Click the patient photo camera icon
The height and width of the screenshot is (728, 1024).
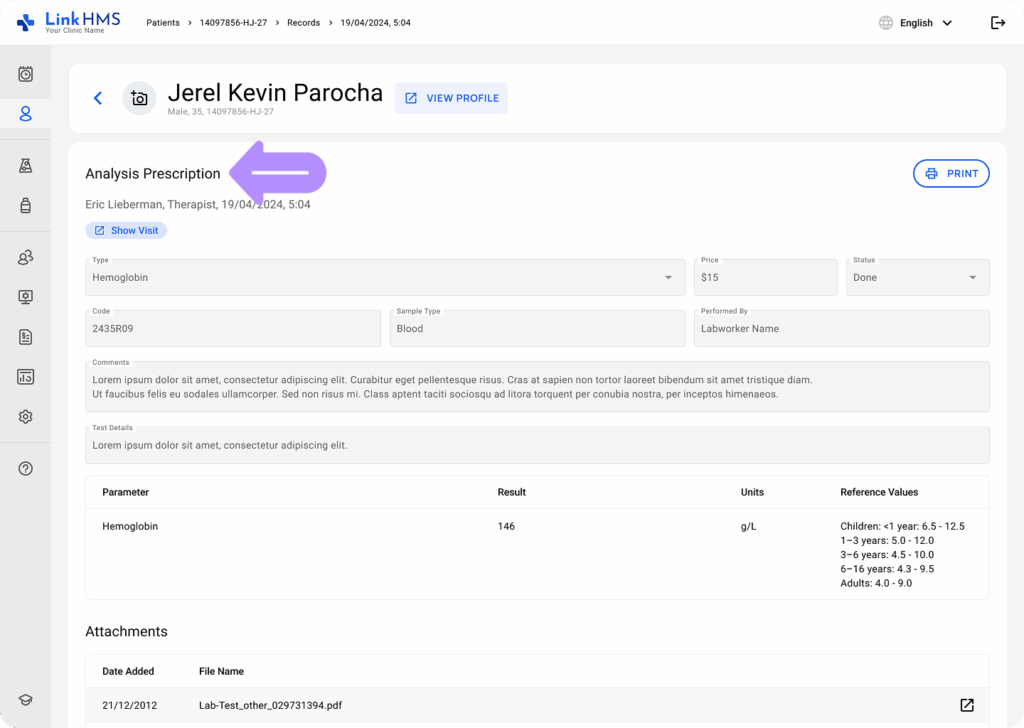click(x=139, y=98)
